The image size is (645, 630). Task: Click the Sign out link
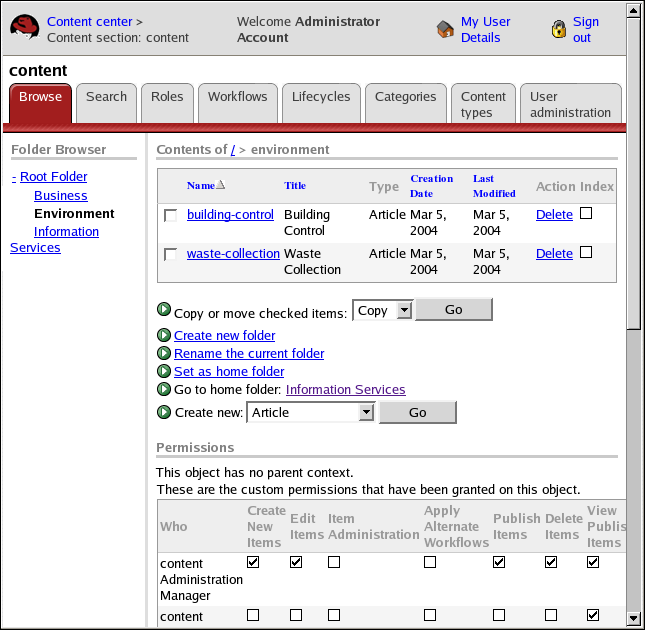586,29
